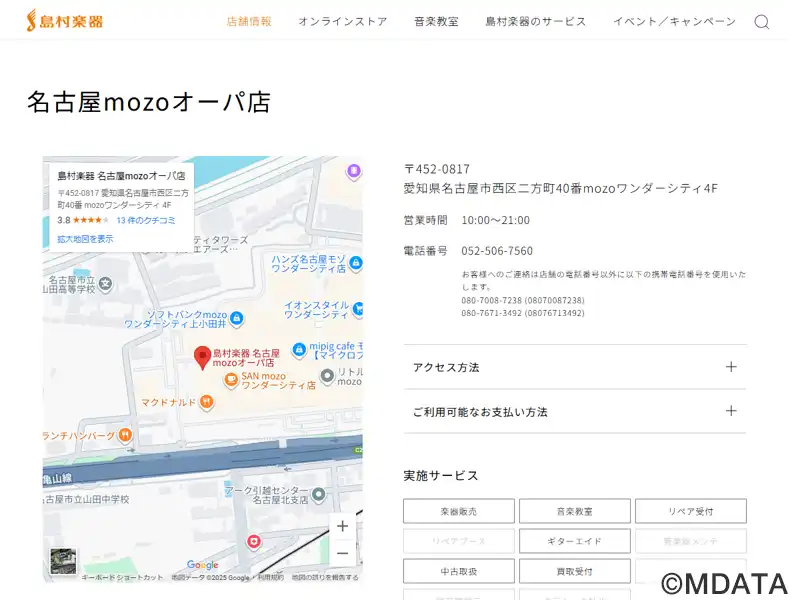The height and width of the screenshot is (600, 800).
Task: Click the ランチハンバーグ restaurant marker
Action: (125, 435)
